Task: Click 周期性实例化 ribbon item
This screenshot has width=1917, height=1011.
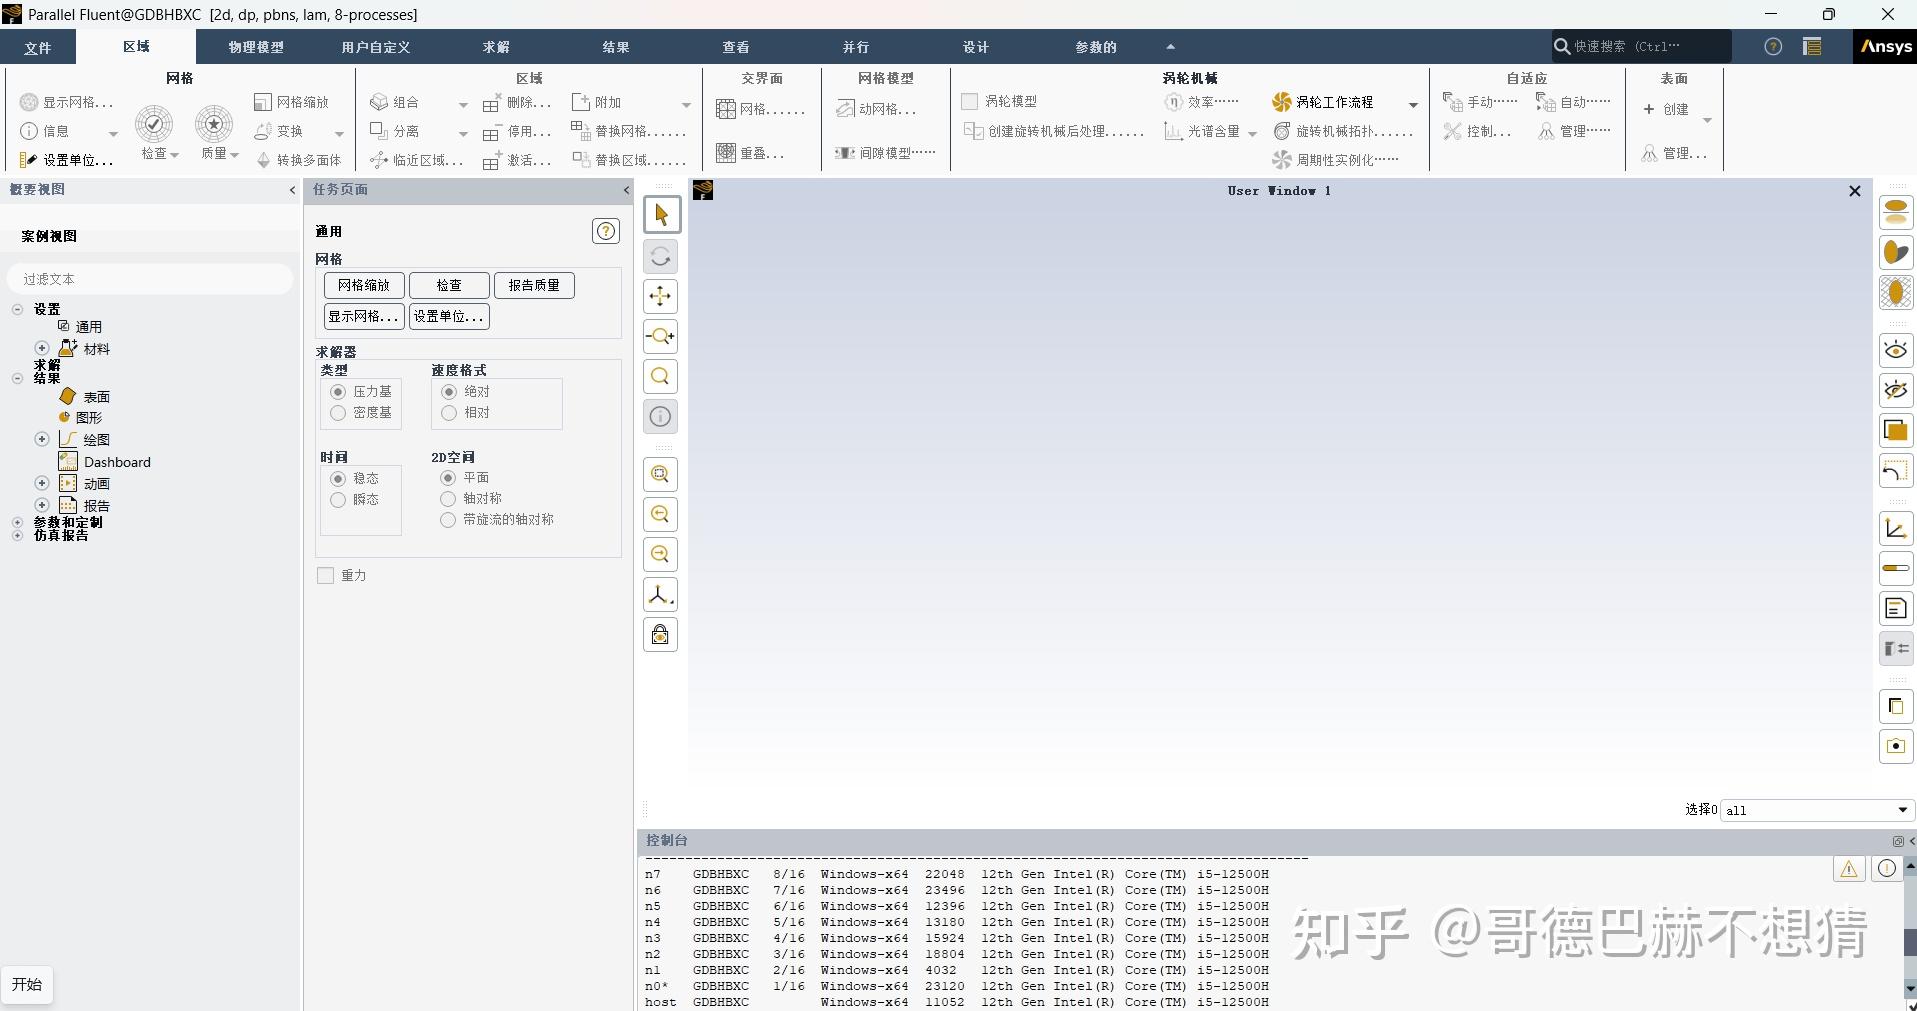Action: 1335,160
